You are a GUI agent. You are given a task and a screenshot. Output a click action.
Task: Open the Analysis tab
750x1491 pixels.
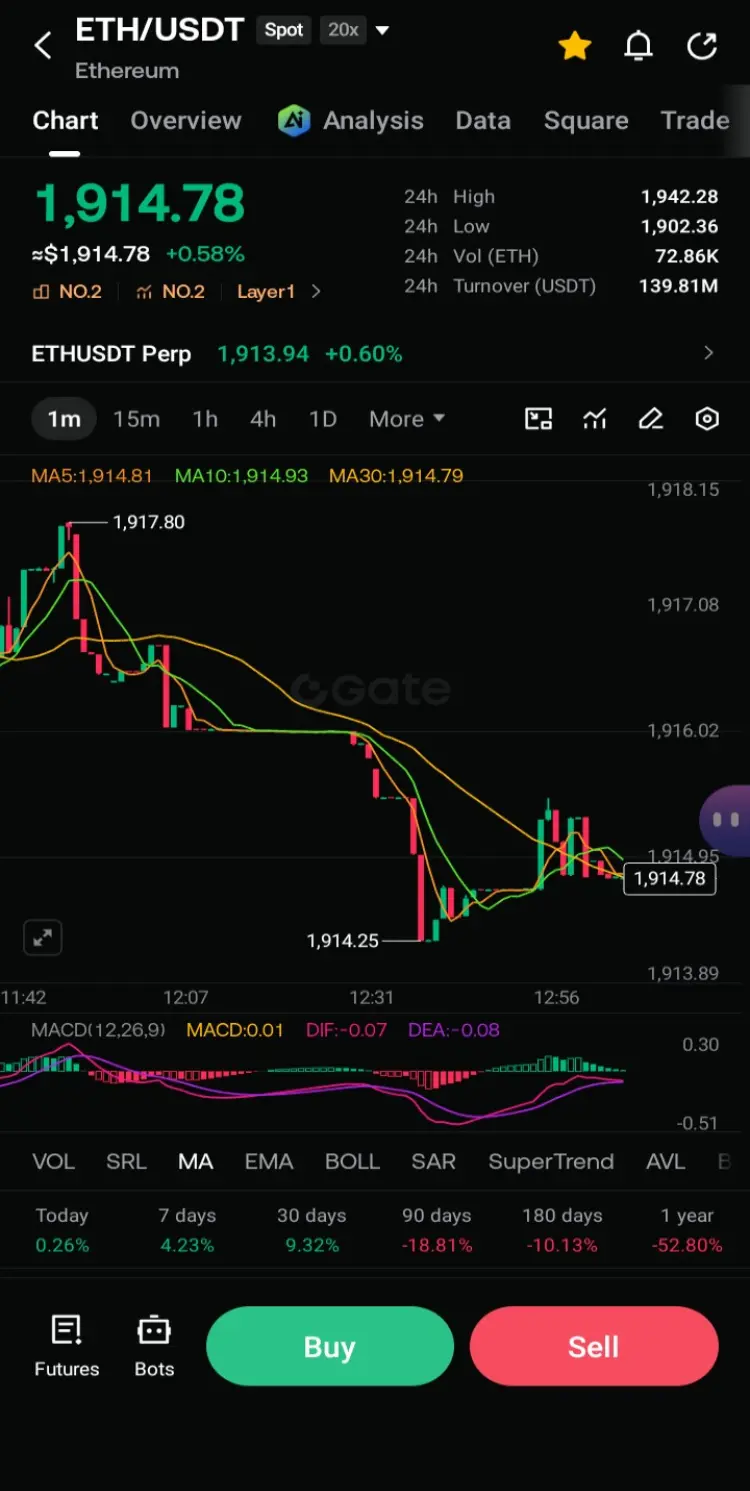[x=373, y=121]
